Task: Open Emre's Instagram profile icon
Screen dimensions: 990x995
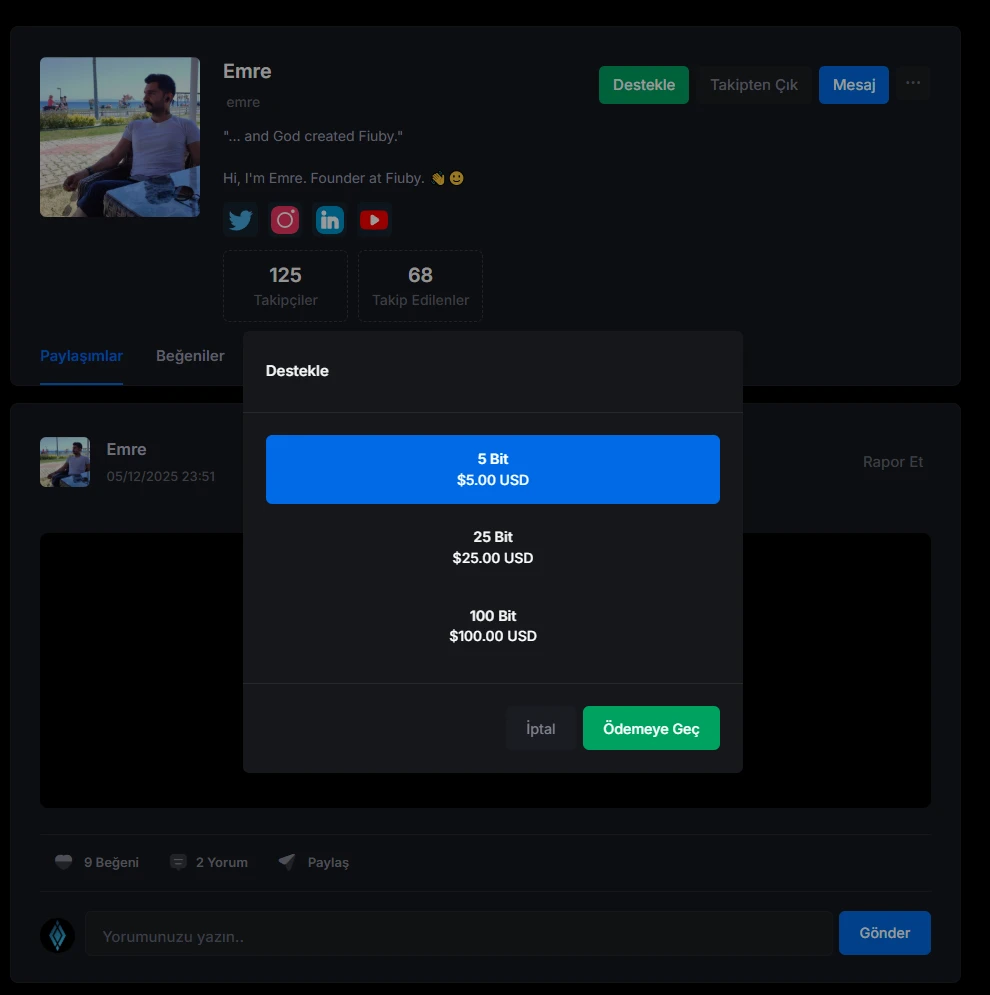Action: (285, 220)
